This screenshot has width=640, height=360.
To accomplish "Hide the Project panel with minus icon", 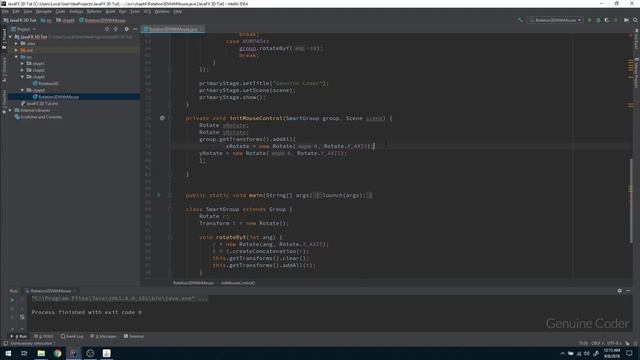I will click(135, 29).
